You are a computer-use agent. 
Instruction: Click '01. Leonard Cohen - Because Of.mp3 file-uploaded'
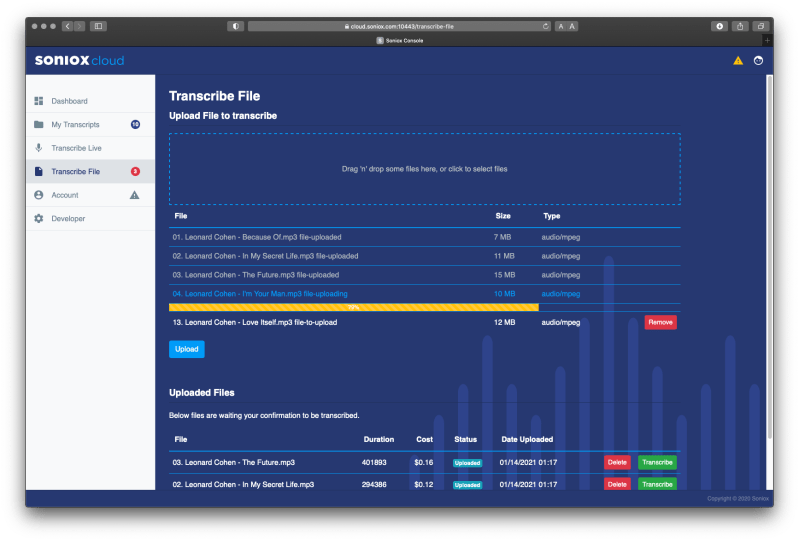coord(257,237)
